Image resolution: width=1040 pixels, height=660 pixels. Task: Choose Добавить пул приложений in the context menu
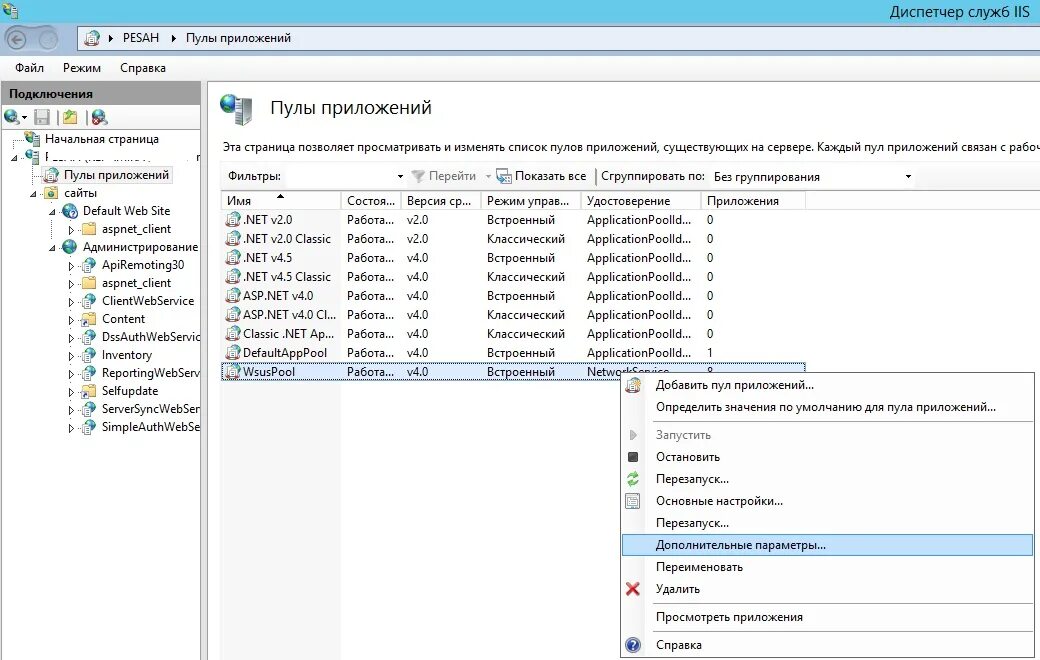click(827, 385)
